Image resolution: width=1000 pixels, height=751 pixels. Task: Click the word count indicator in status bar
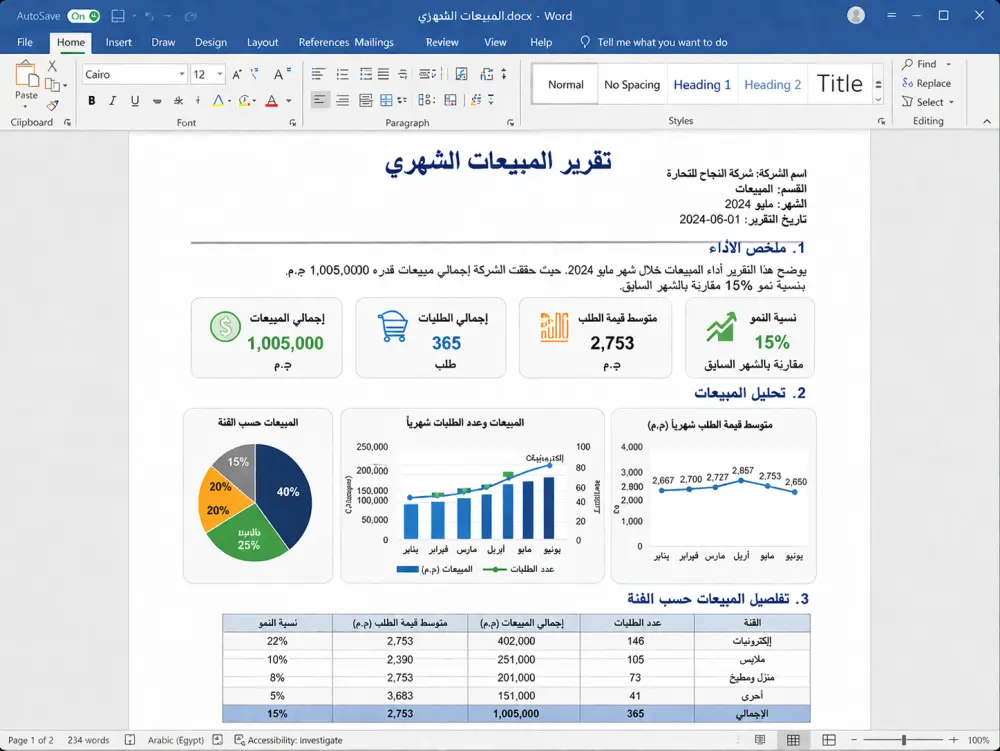point(88,740)
